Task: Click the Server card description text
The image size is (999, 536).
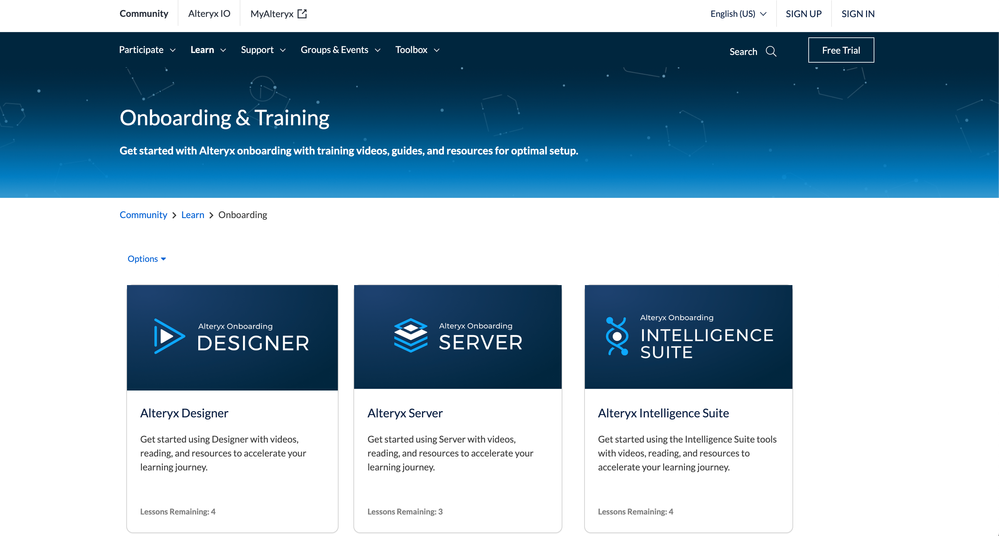Action: (450, 453)
